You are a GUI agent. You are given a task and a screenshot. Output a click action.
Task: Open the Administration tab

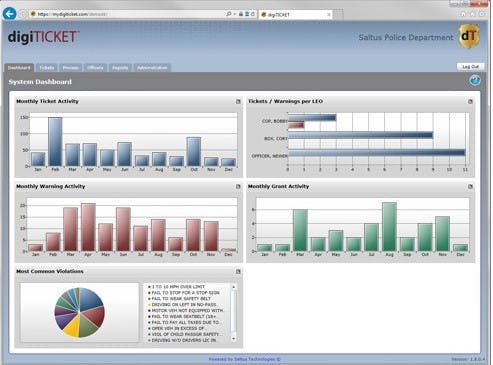[x=152, y=68]
